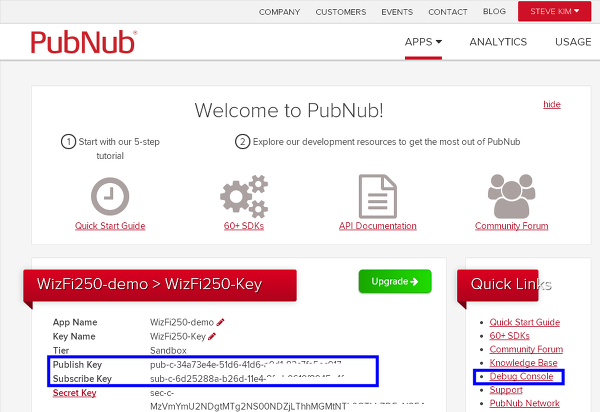Open Debug Console in Quick Links
This screenshot has height=412, width=600.
click(521, 376)
